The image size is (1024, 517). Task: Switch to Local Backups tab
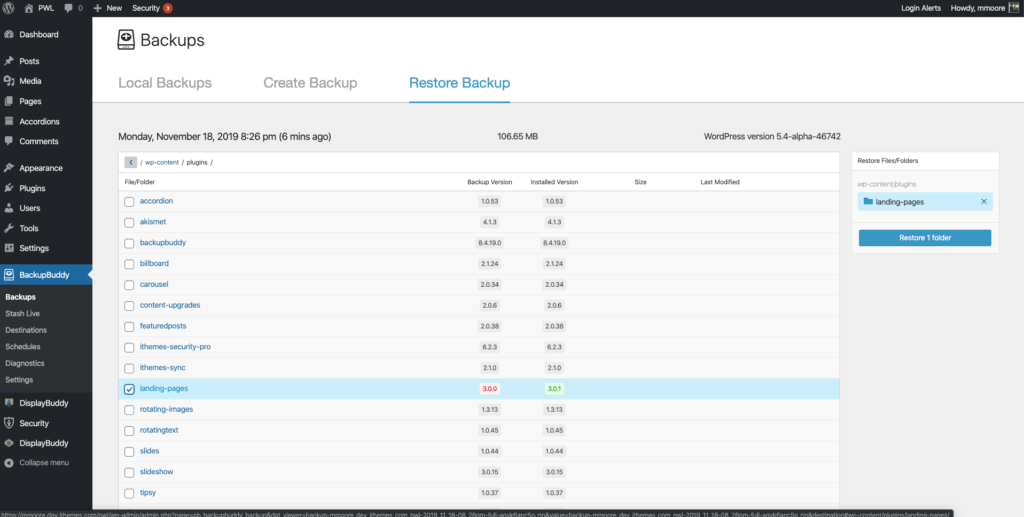coord(165,83)
